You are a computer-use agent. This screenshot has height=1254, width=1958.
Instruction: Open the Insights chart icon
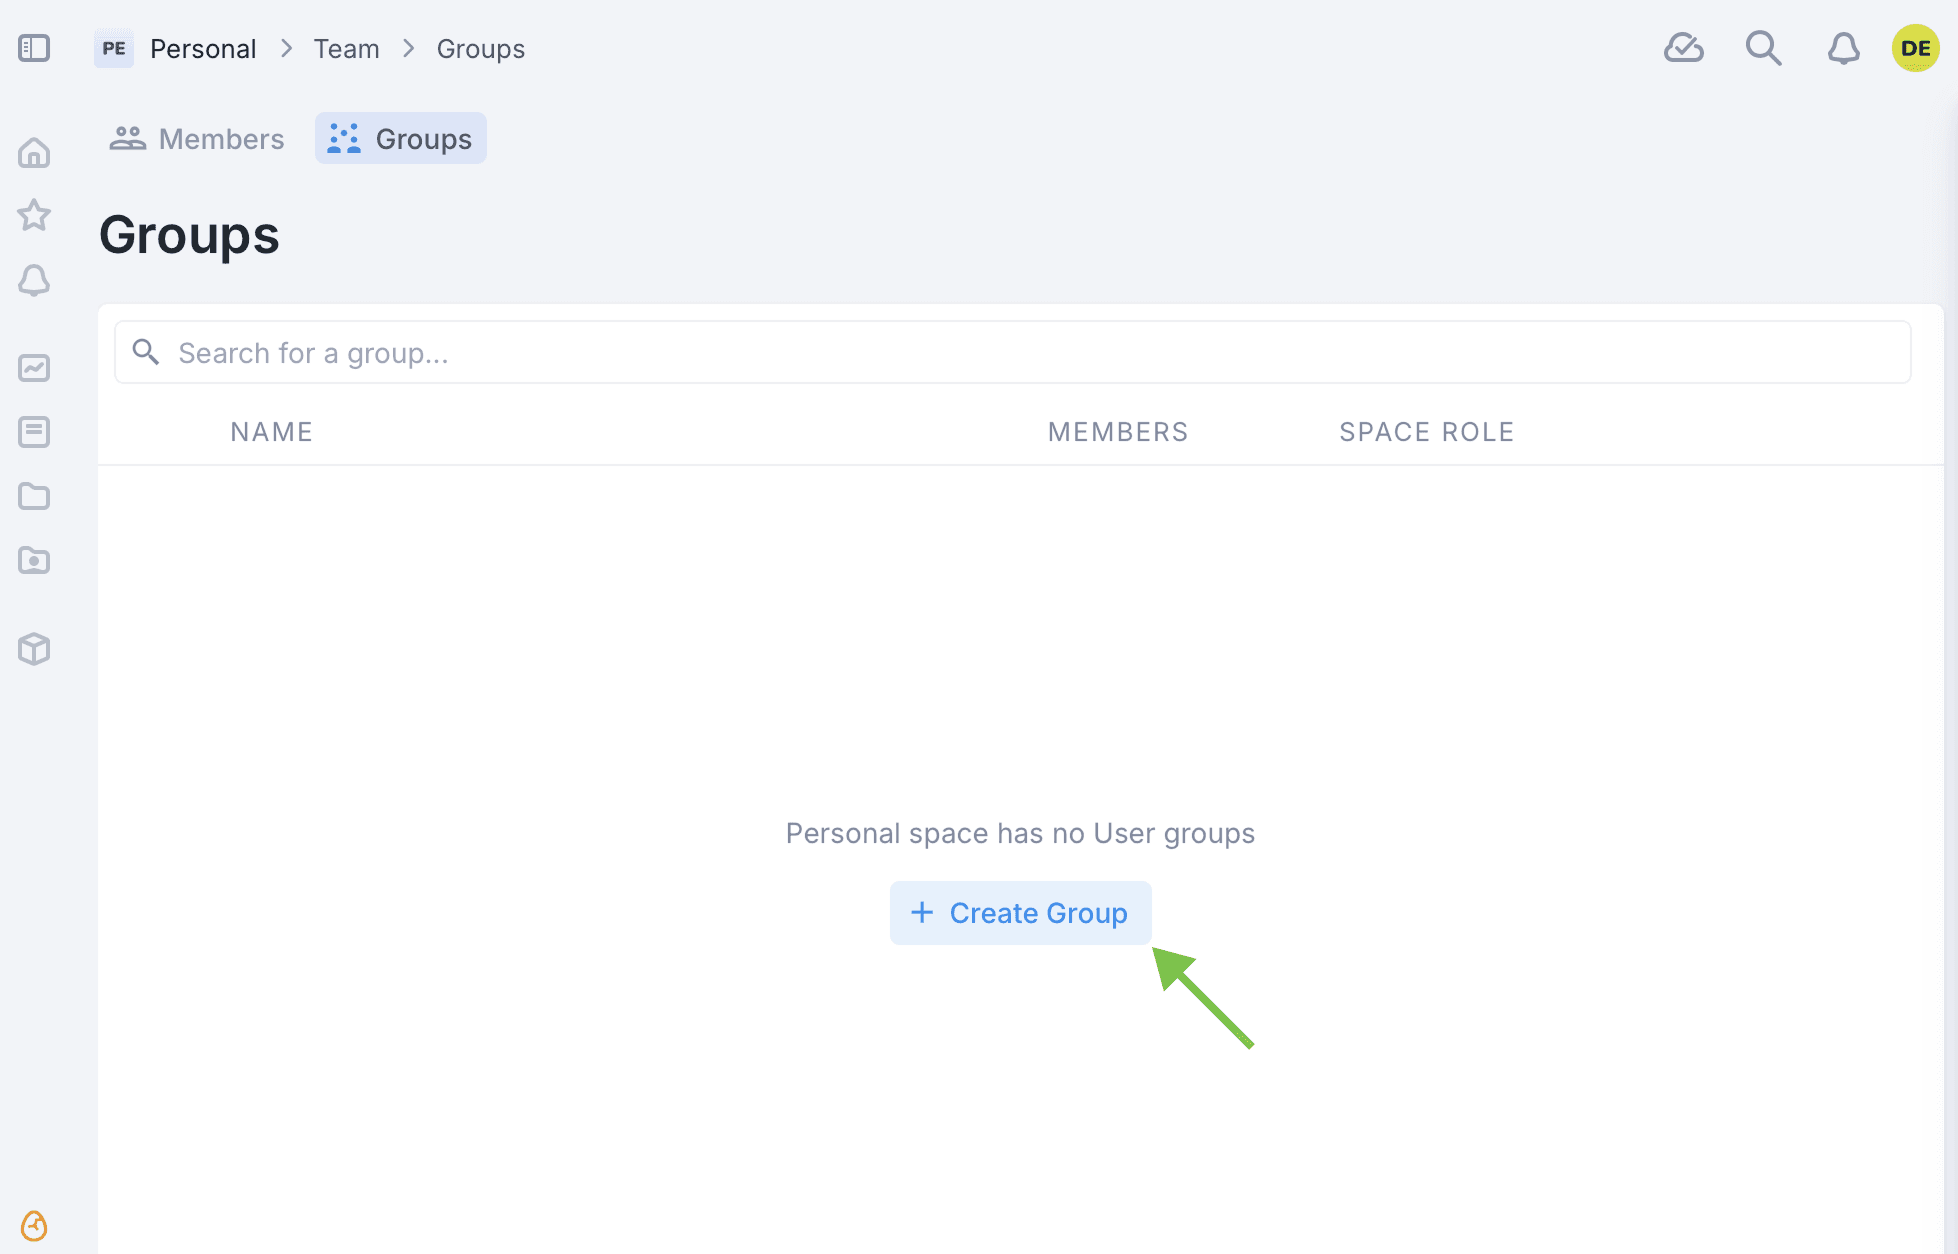tap(34, 368)
